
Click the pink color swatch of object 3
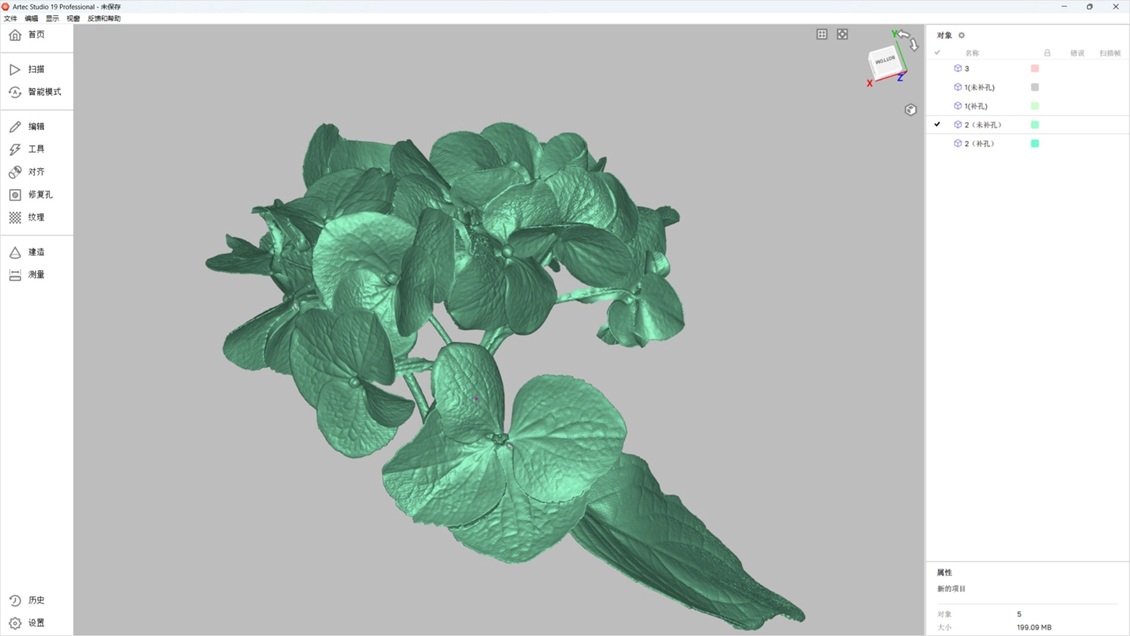(1035, 69)
